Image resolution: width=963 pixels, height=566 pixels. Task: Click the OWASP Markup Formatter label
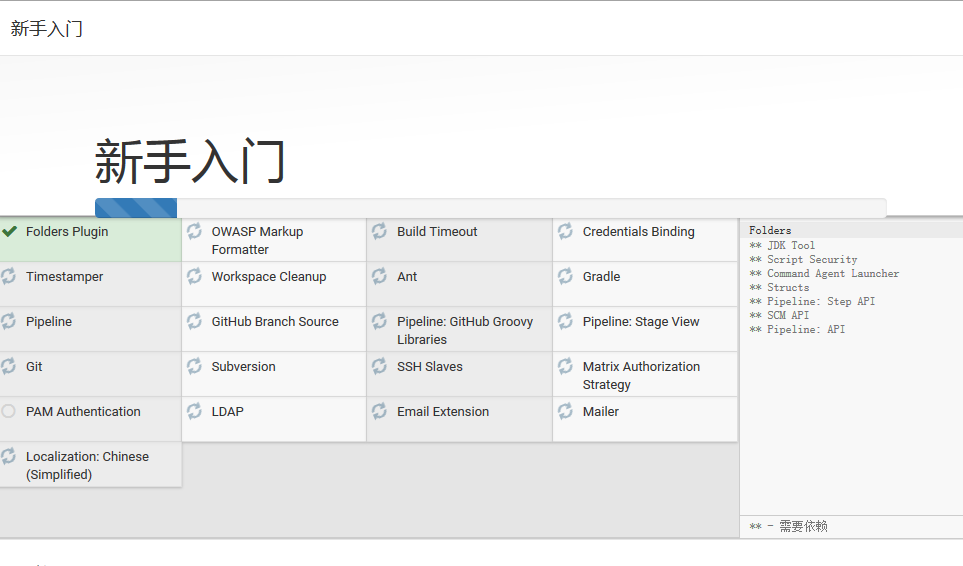tap(257, 241)
